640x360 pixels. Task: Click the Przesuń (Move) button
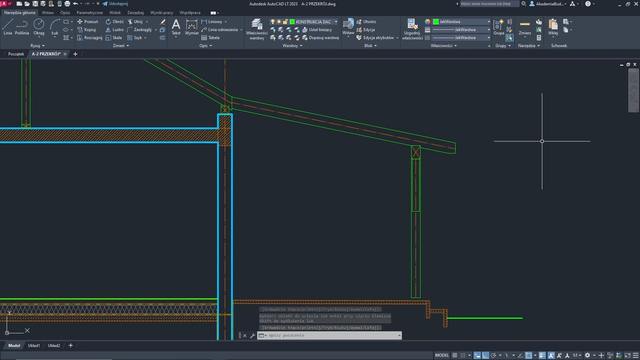coord(87,22)
